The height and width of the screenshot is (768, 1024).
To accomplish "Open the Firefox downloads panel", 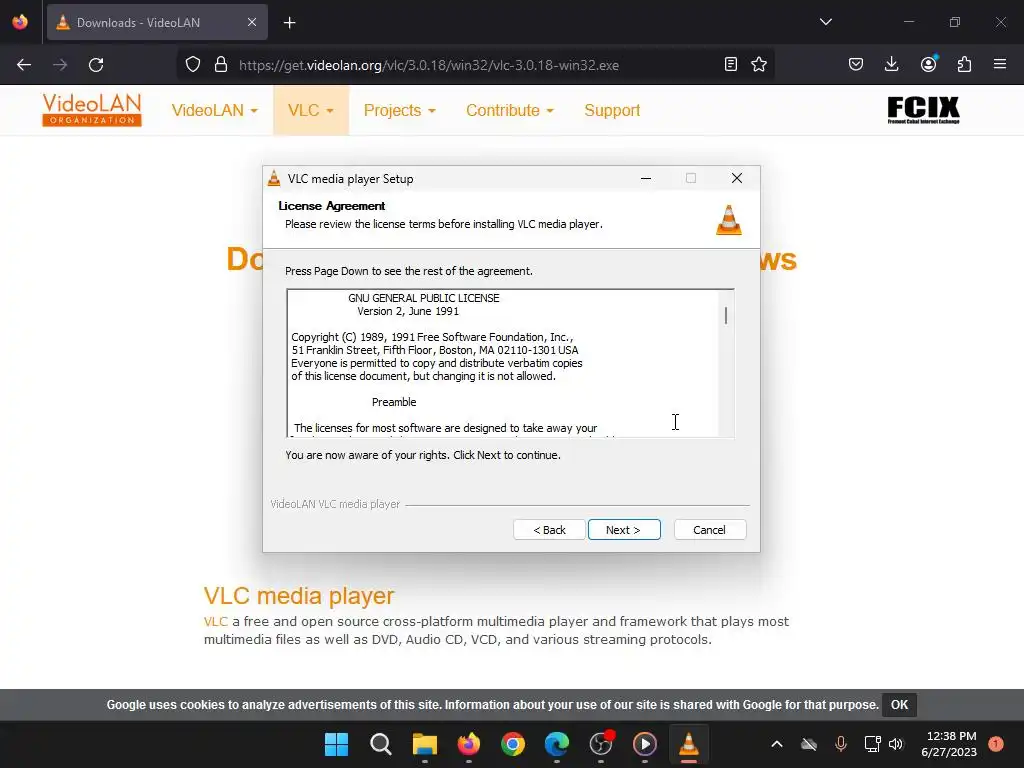I will point(891,64).
